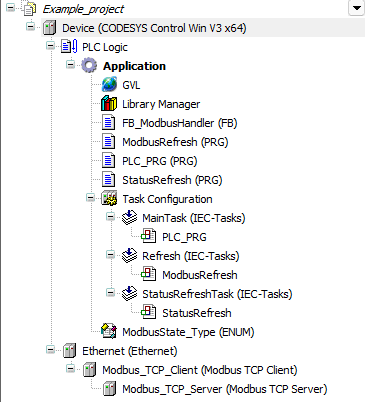Select the Task Configuration label
This screenshot has height=402, width=365.
click(x=167, y=199)
